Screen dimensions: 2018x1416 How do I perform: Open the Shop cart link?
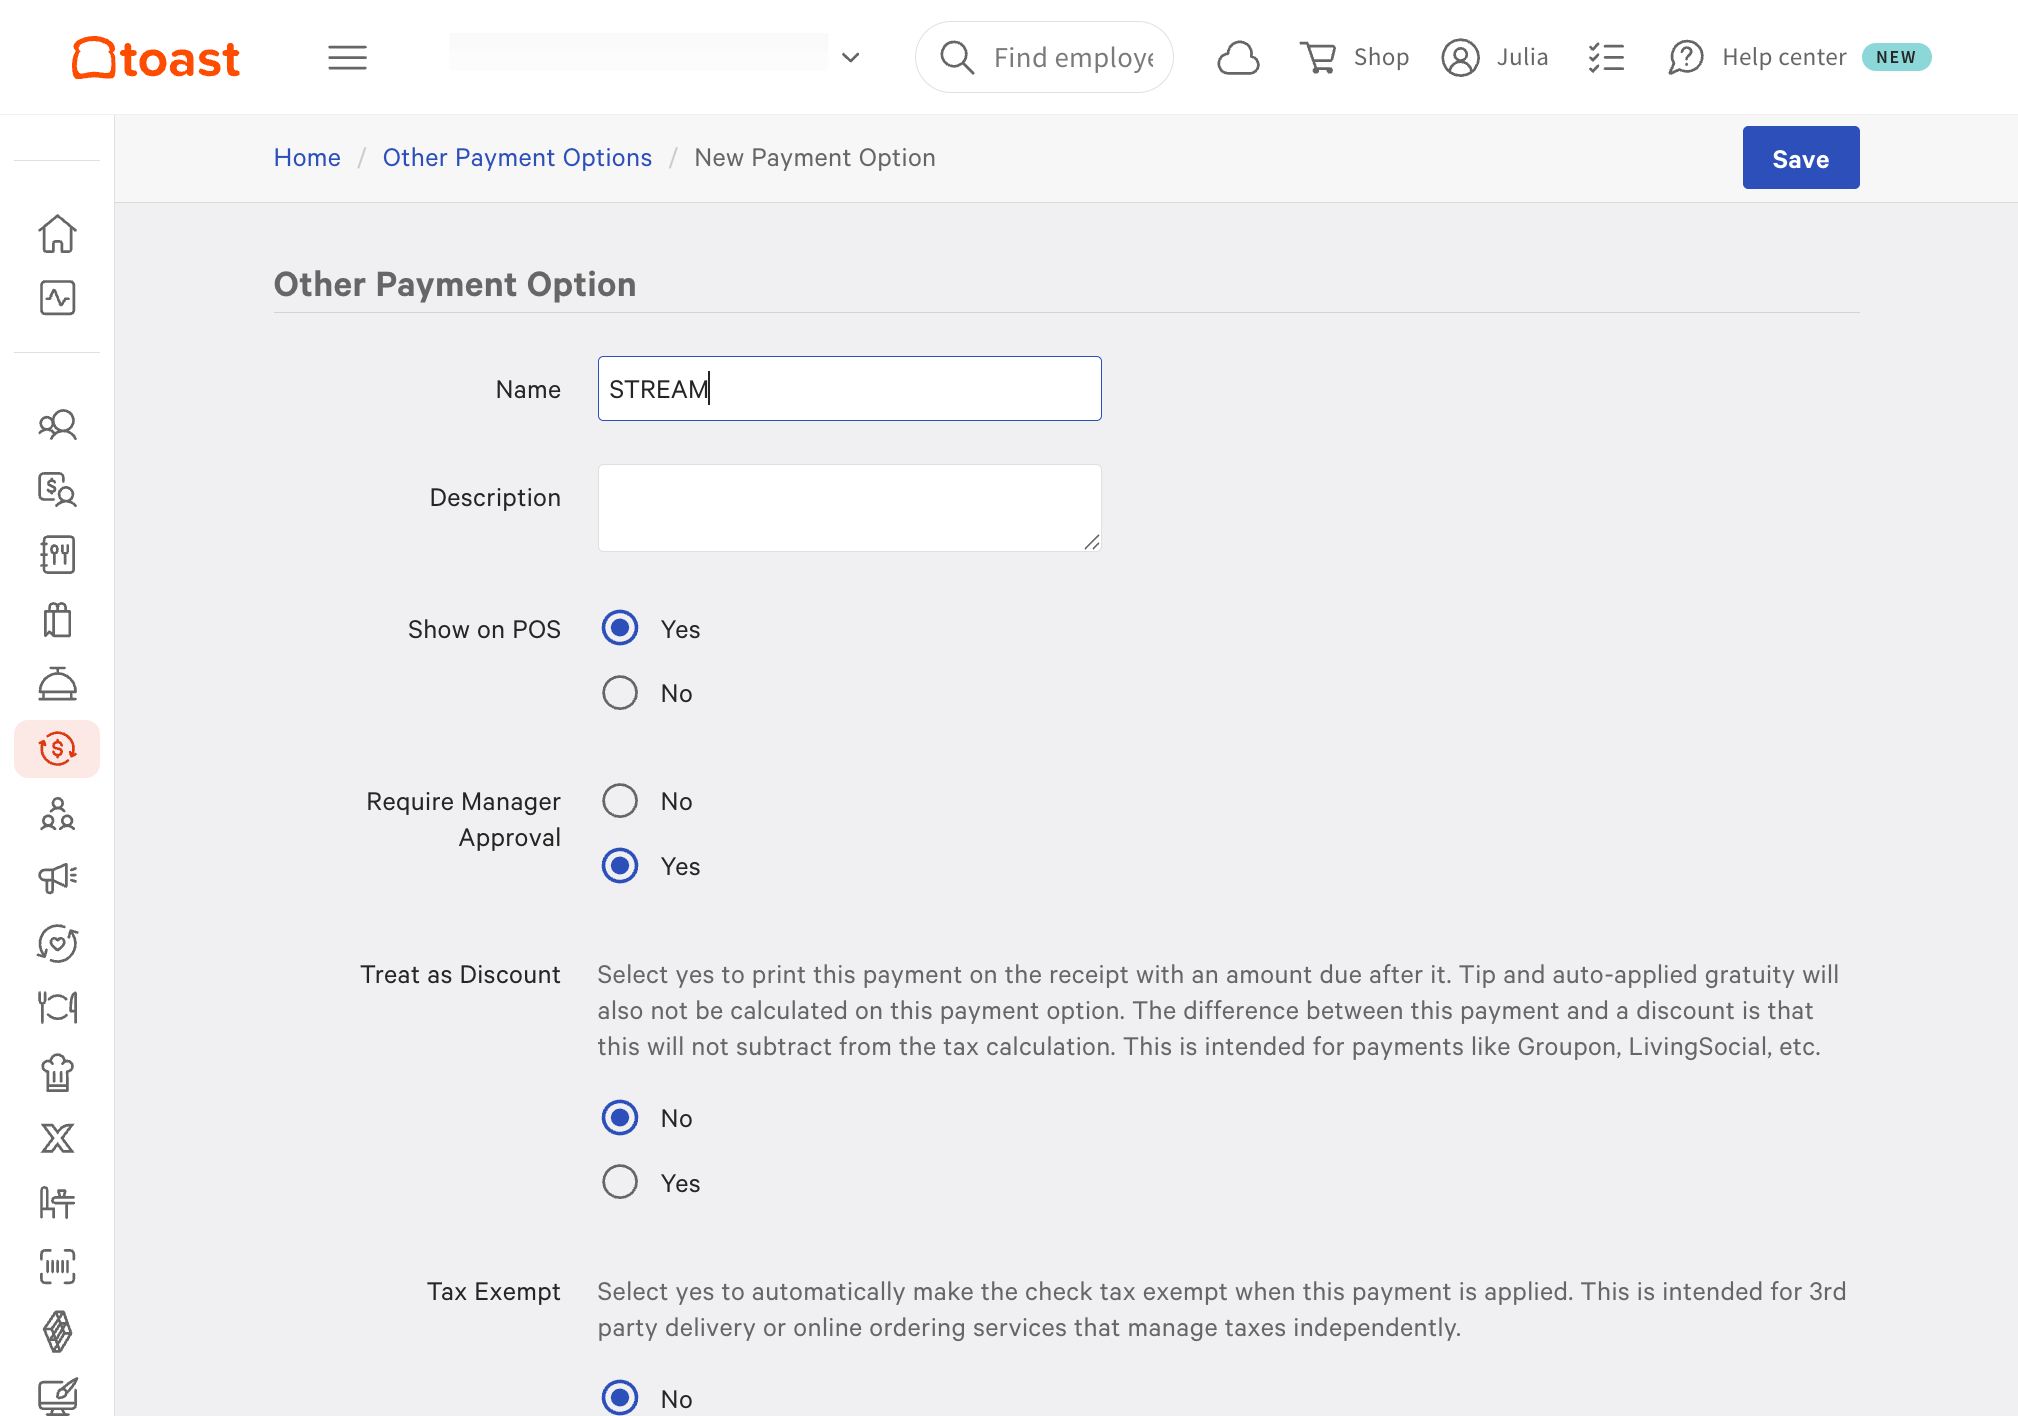tap(1354, 57)
